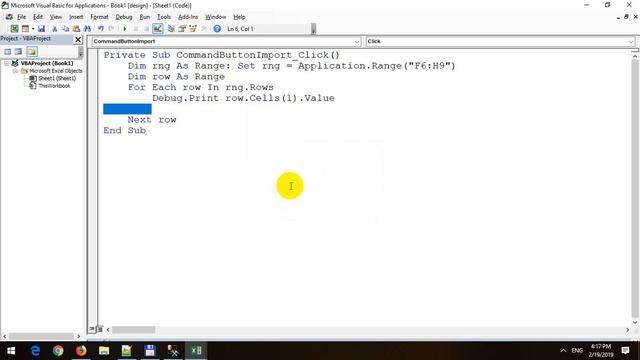Open the File menu
This screenshot has width=640, height=360.
21,17
